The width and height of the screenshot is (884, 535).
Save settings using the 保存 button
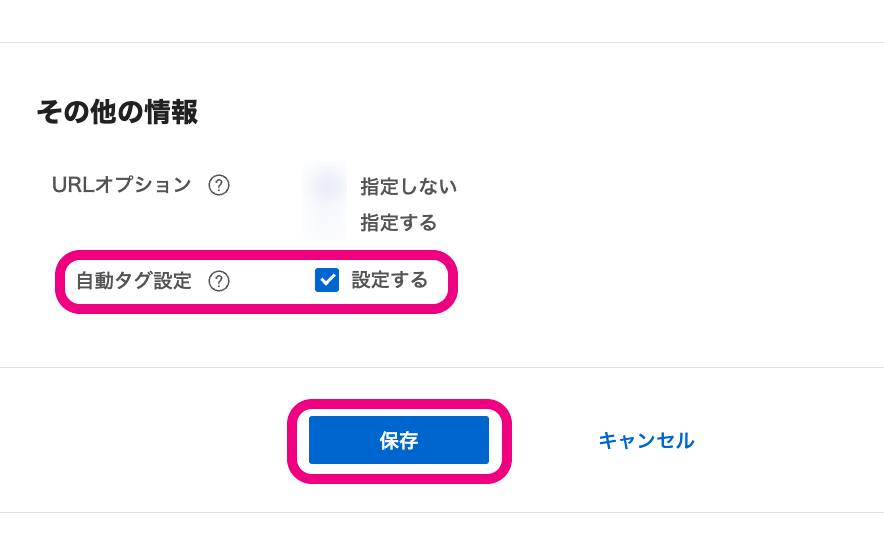tap(399, 440)
